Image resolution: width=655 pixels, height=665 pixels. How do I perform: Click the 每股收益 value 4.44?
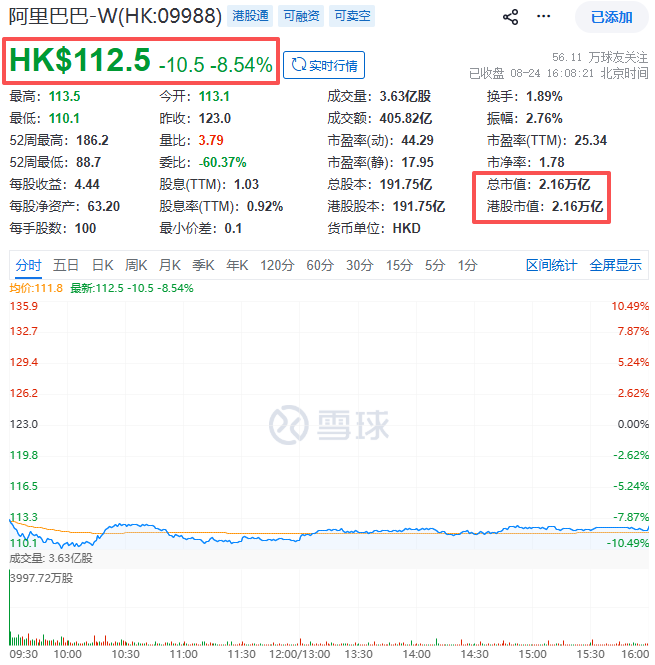point(87,184)
